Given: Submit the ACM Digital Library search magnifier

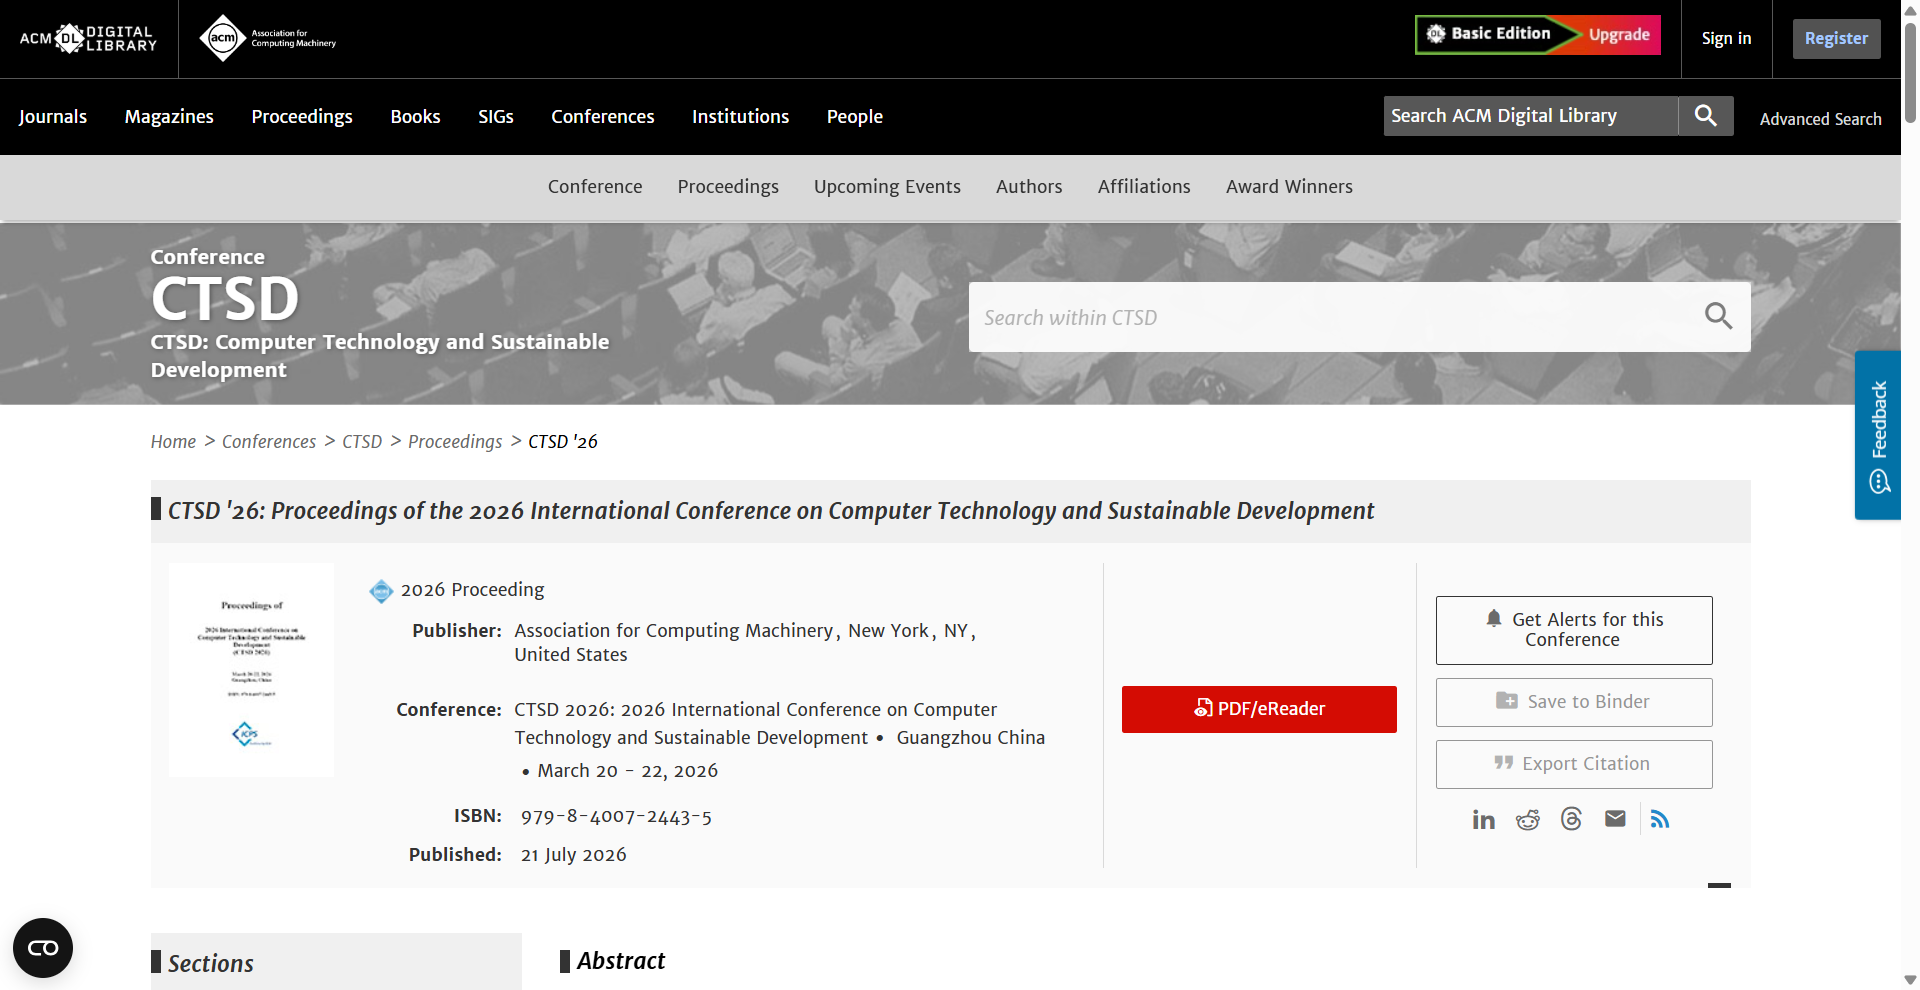Looking at the screenshot, I should (x=1705, y=116).
